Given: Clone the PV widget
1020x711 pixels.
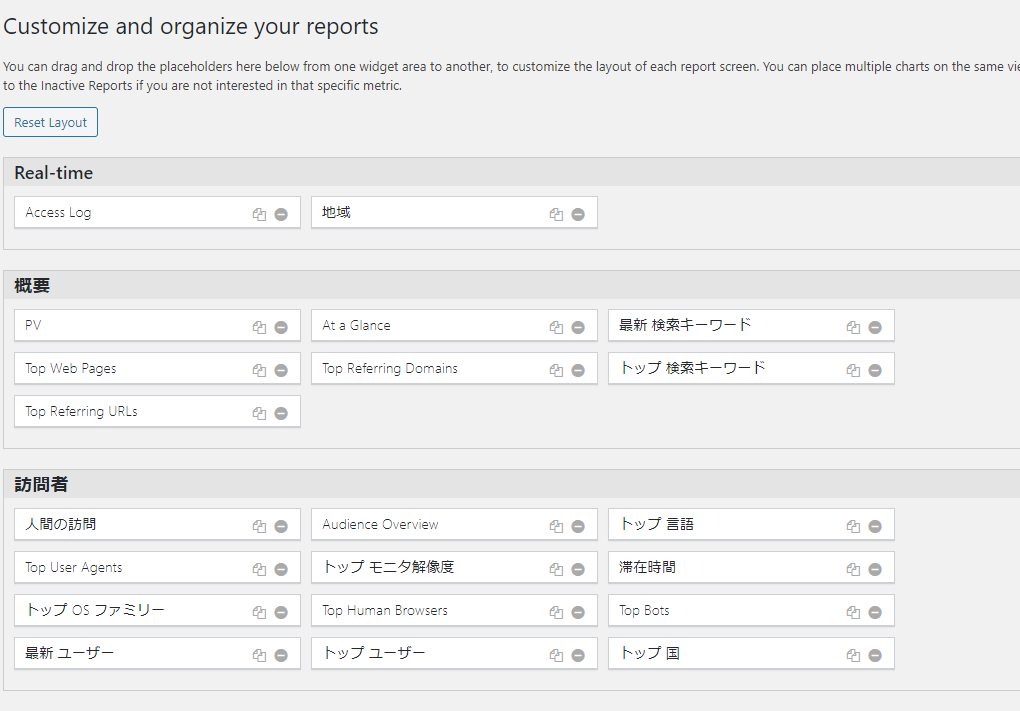Looking at the screenshot, I should [x=259, y=327].
